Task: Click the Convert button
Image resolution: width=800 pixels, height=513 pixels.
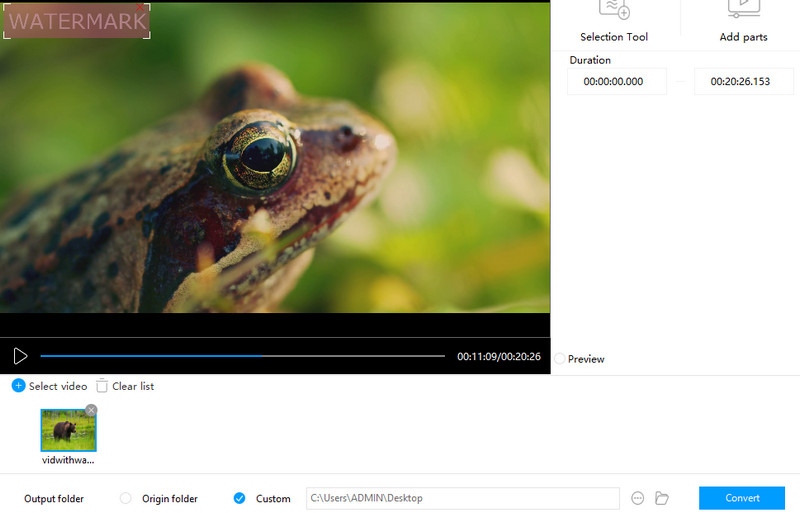Action: (742, 498)
